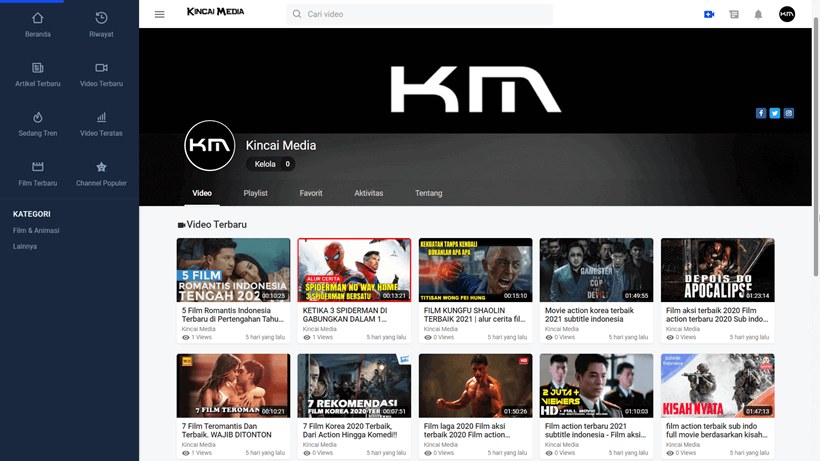The image size is (820, 461).
Task: Open the notifications bell
Action: (x=758, y=14)
